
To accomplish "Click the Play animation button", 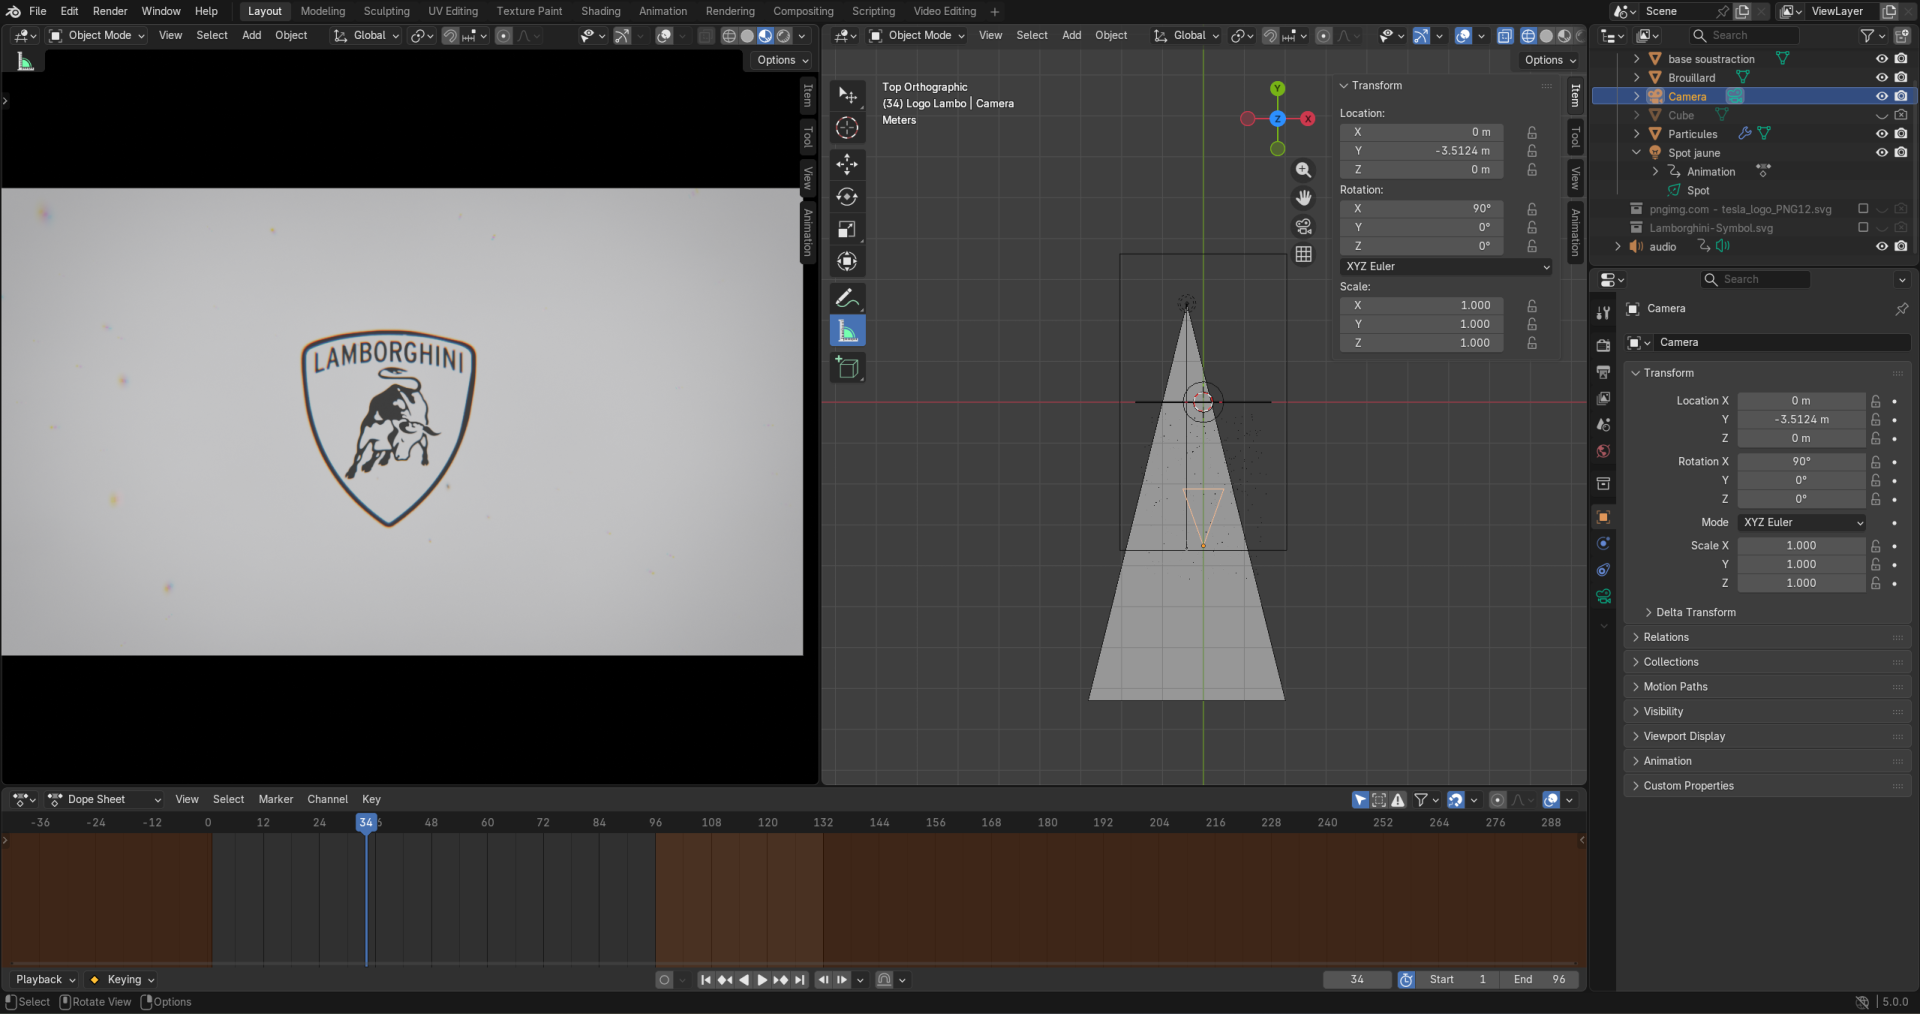I will (762, 980).
